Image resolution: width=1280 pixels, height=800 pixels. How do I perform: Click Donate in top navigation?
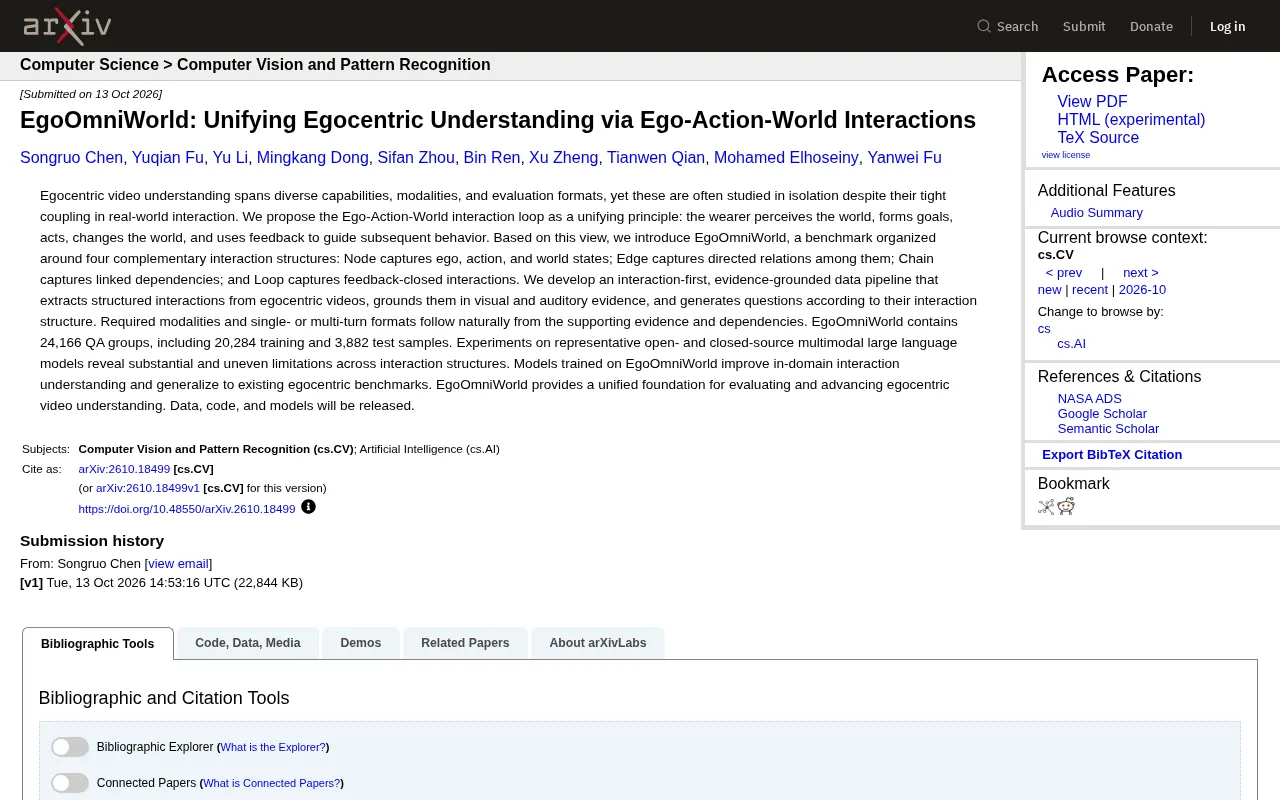(x=1151, y=26)
